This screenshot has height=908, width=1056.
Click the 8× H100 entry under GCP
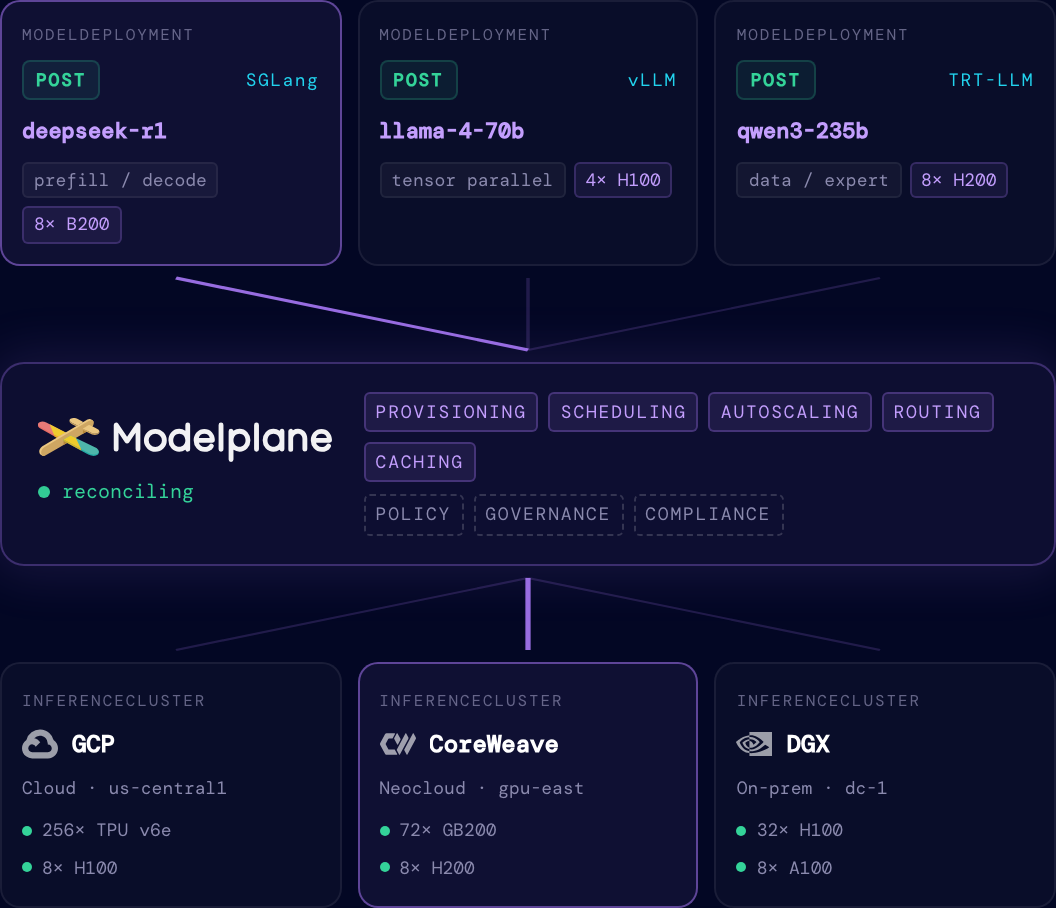point(79,868)
